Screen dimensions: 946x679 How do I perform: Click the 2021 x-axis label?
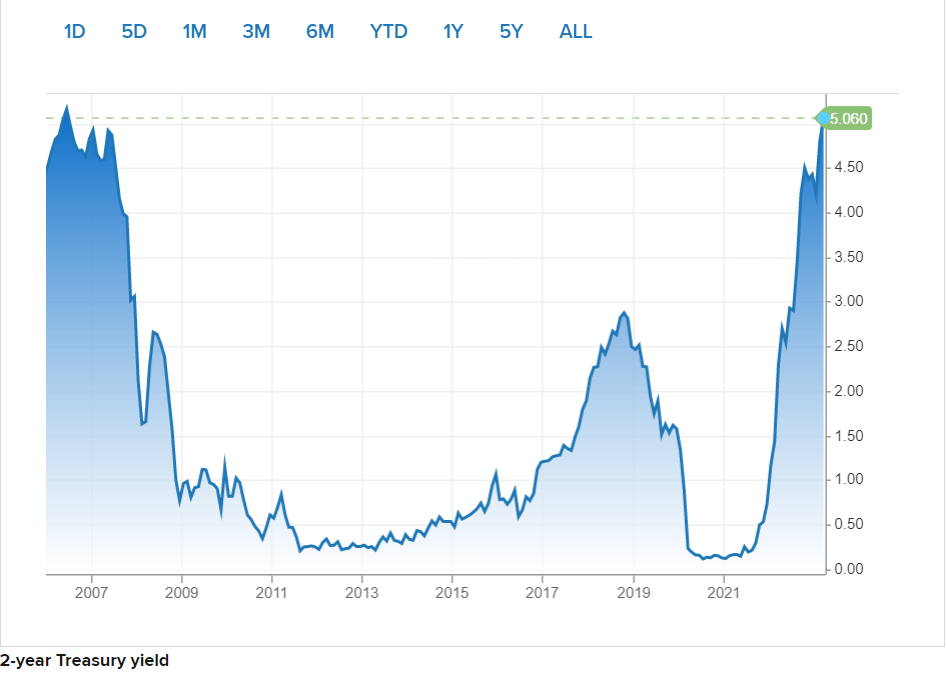point(723,593)
